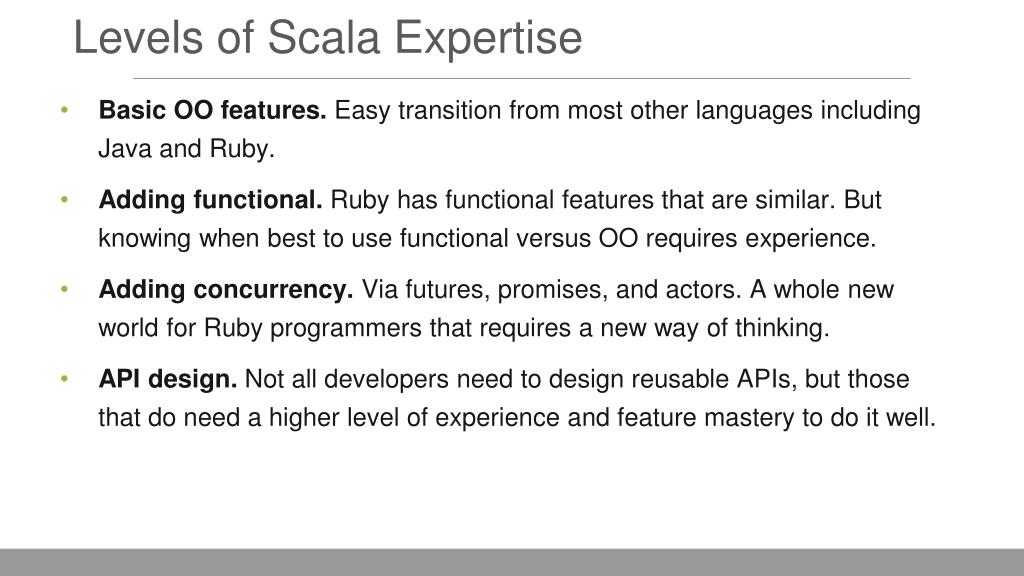
Task: Click the bold API design heading
Action: (168, 379)
